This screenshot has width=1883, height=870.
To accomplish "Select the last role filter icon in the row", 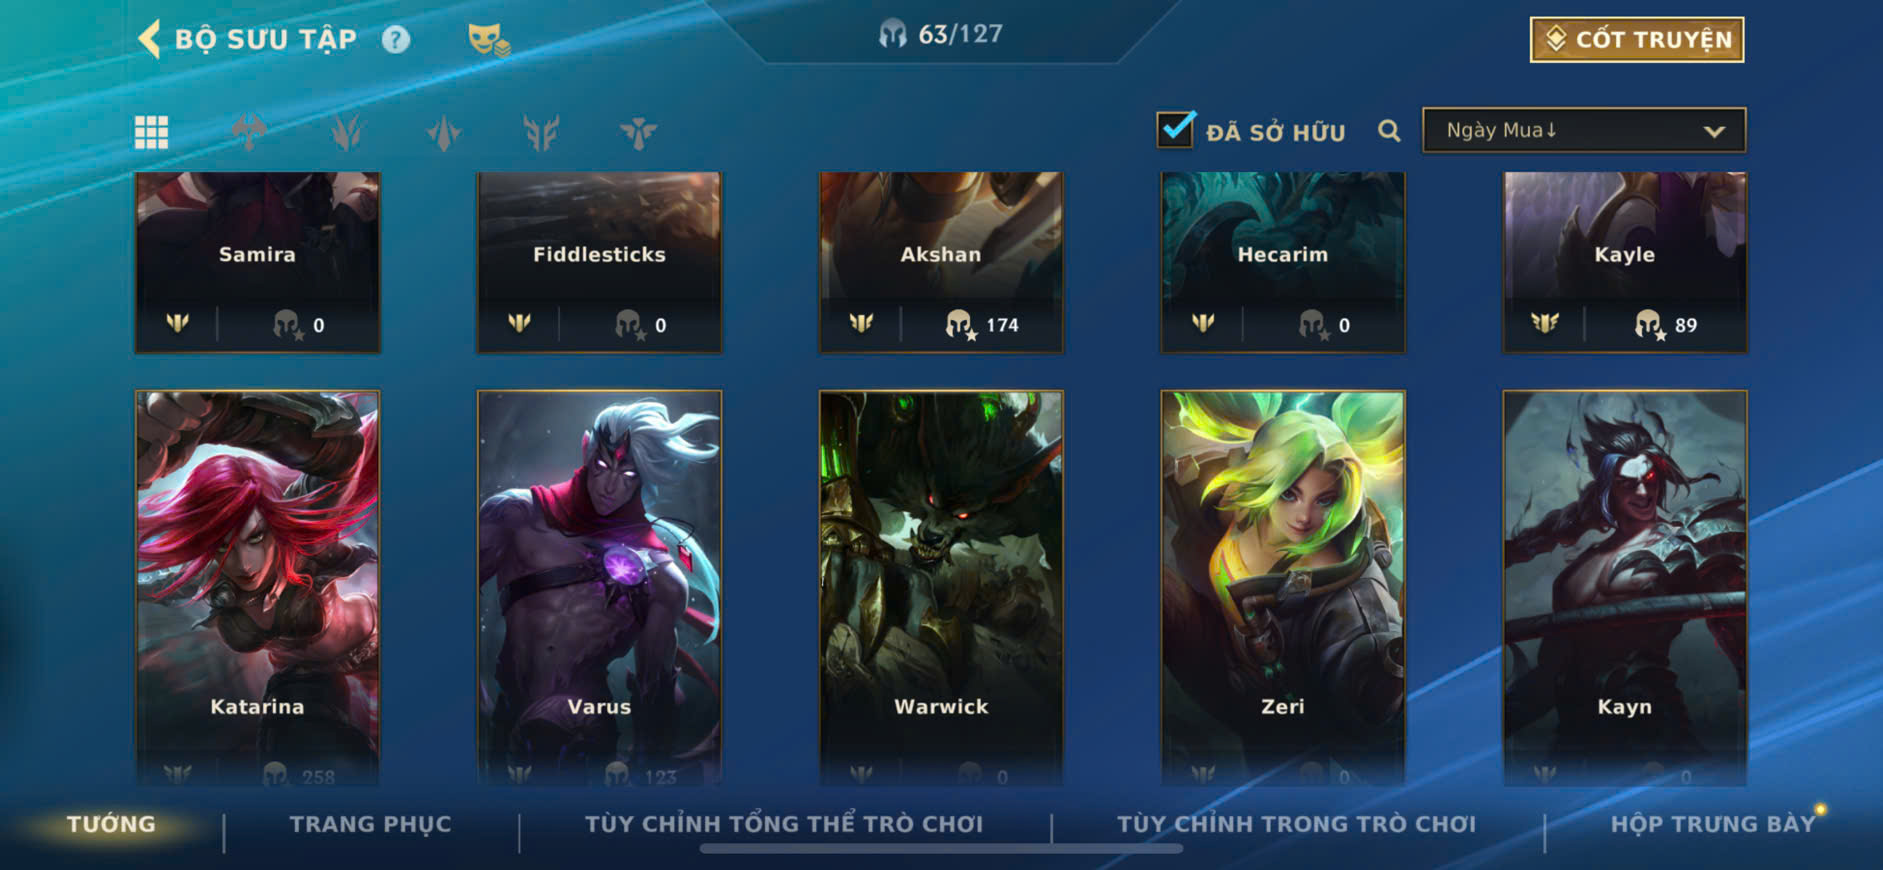I will (x=638, y=132).
